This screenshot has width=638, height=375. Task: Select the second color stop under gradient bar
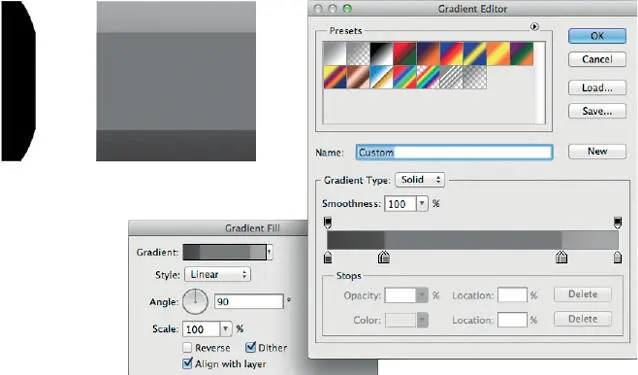point(384,257)
